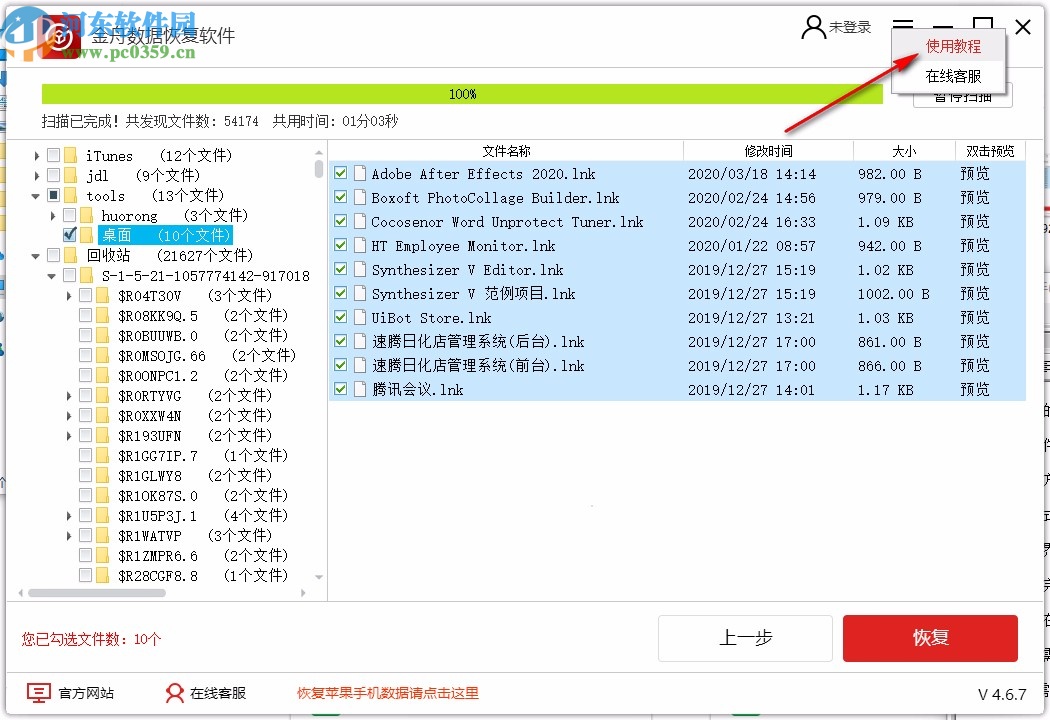The image size is (1050, 720).
Task: Click the 100% green progress bar
Action: (463, 93)
